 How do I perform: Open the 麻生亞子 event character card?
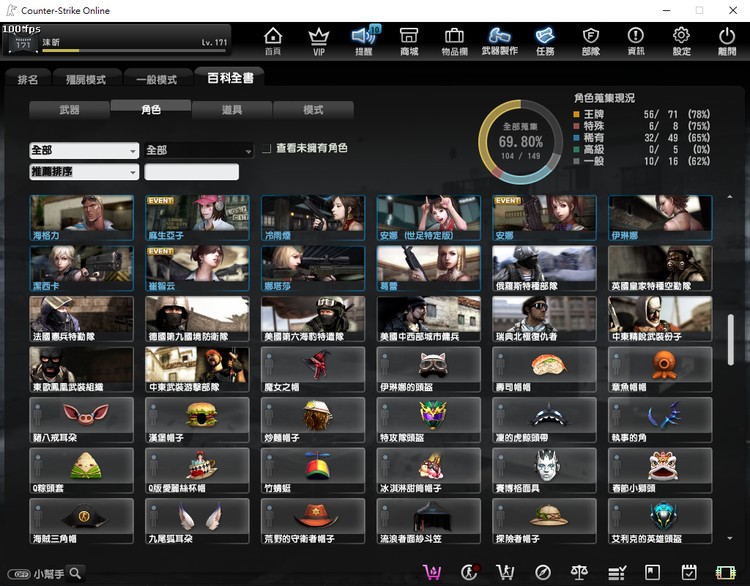coord(197,218)
